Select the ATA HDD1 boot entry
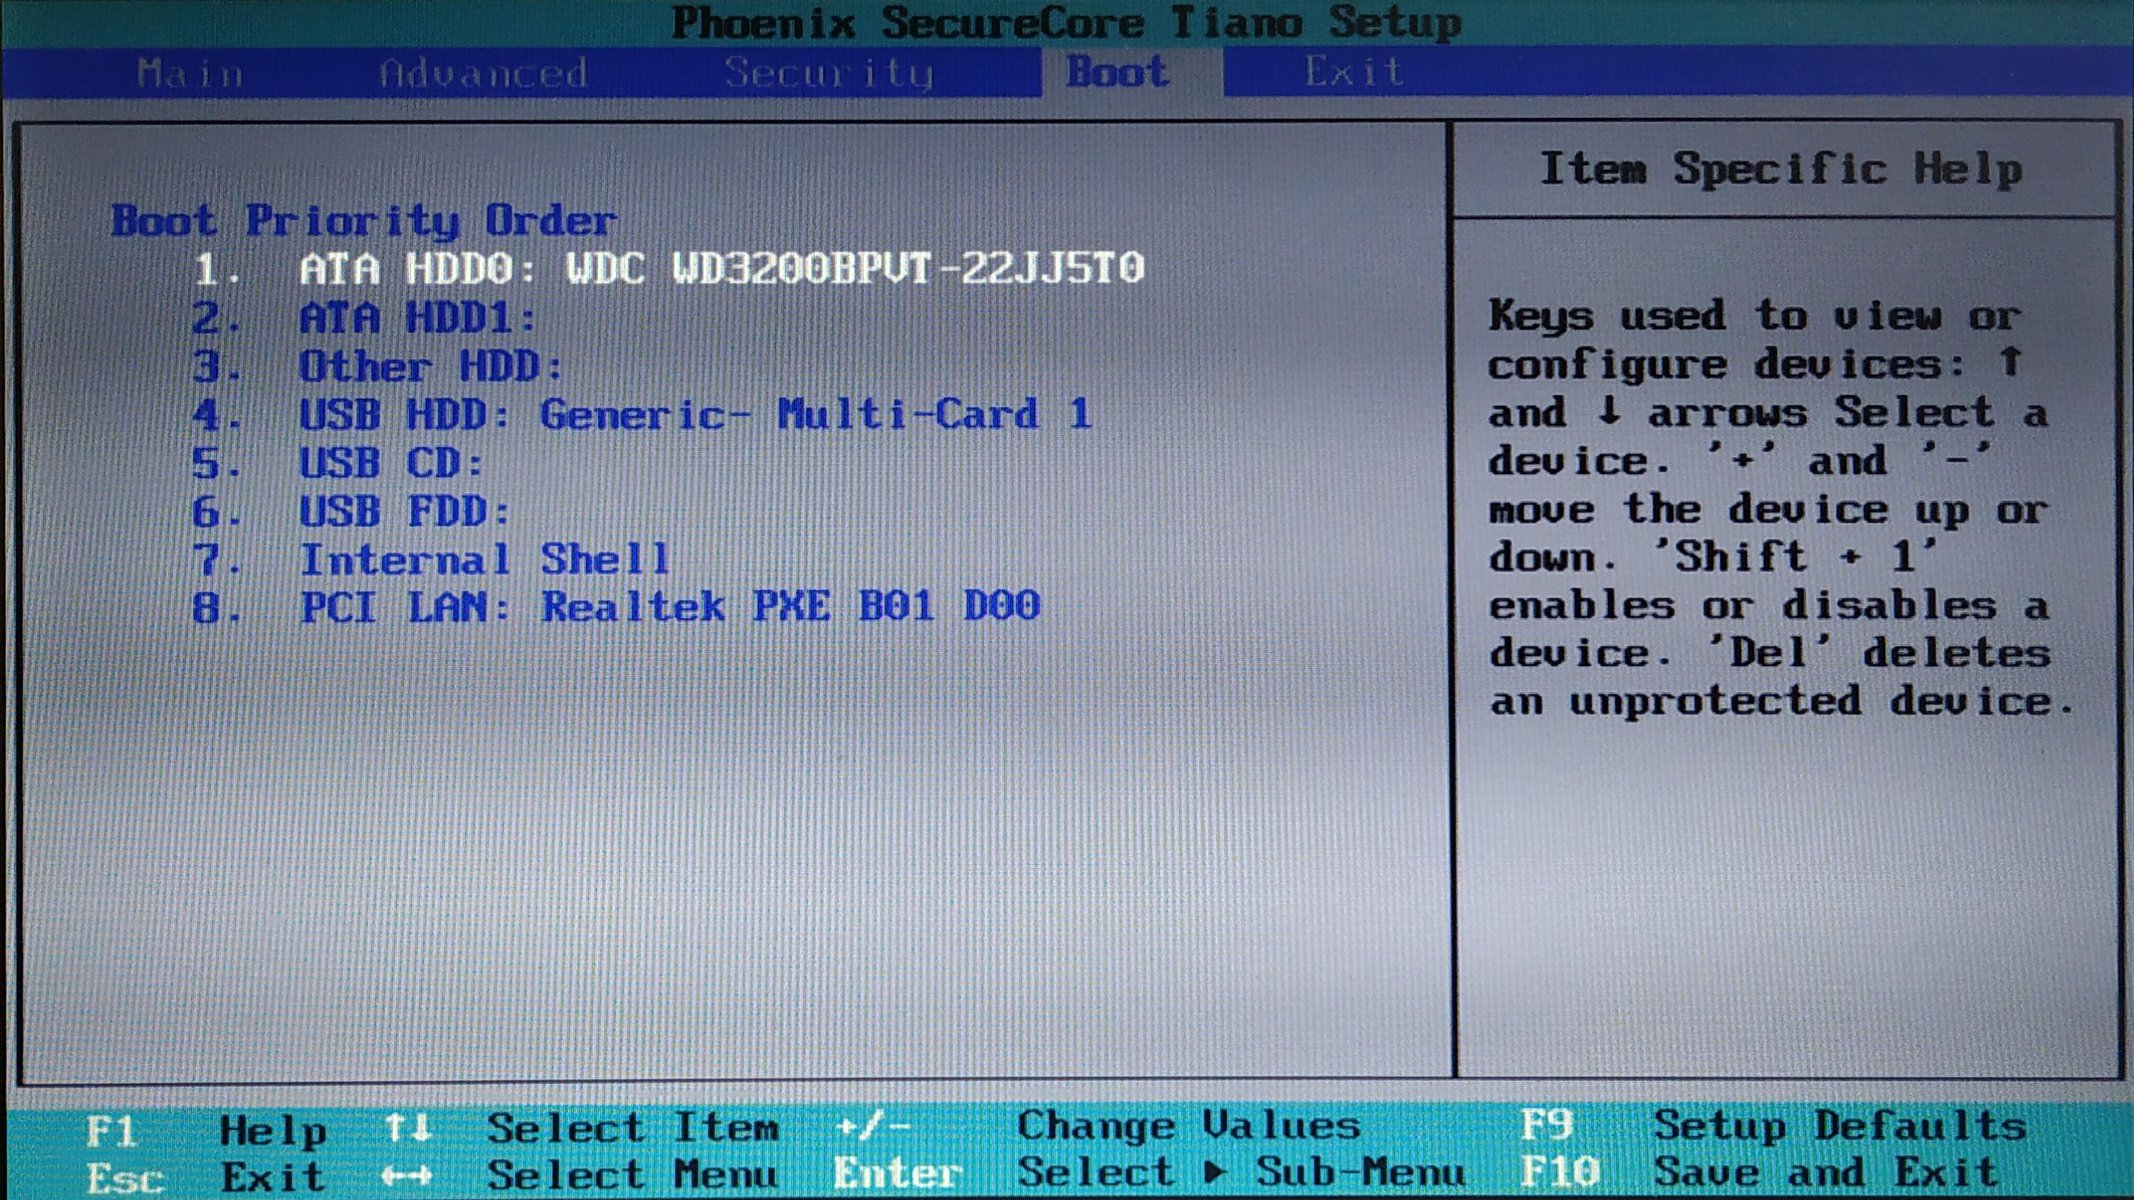Viewport: 2134px width, 1200px height. point(365,318)
